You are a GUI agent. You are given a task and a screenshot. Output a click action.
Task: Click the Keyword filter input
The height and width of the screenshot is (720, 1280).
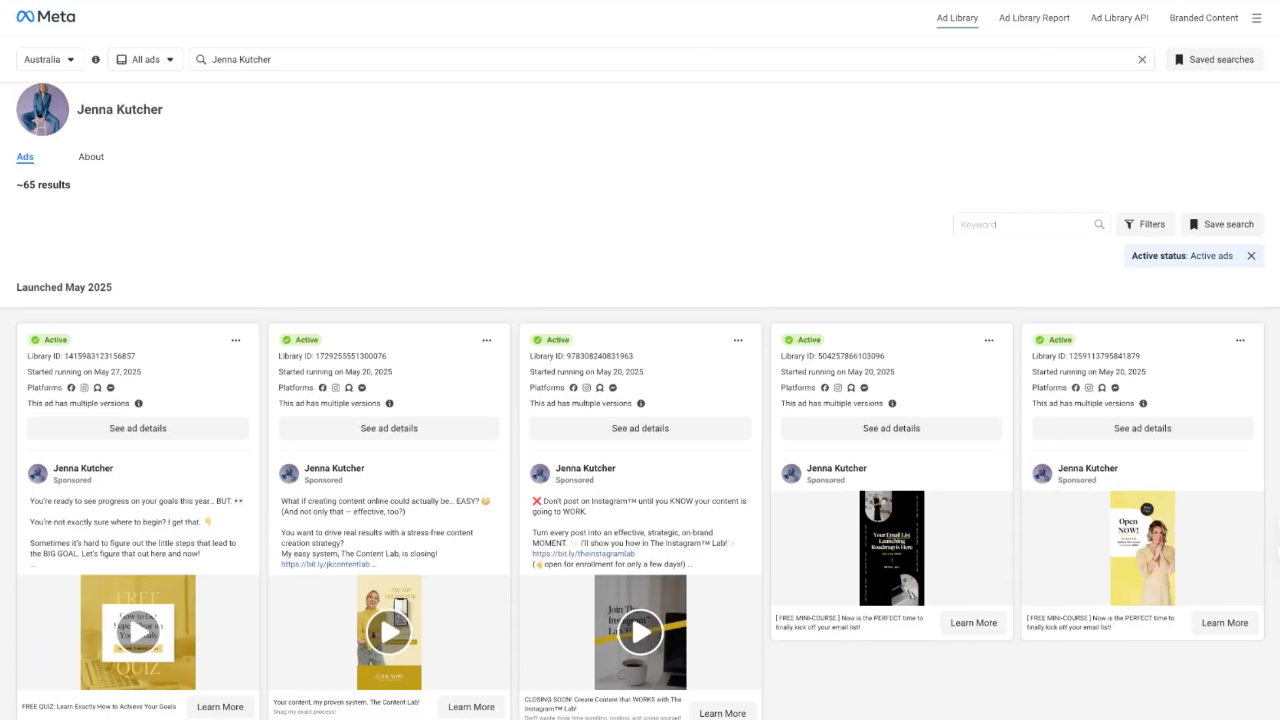click(1031, 225)
